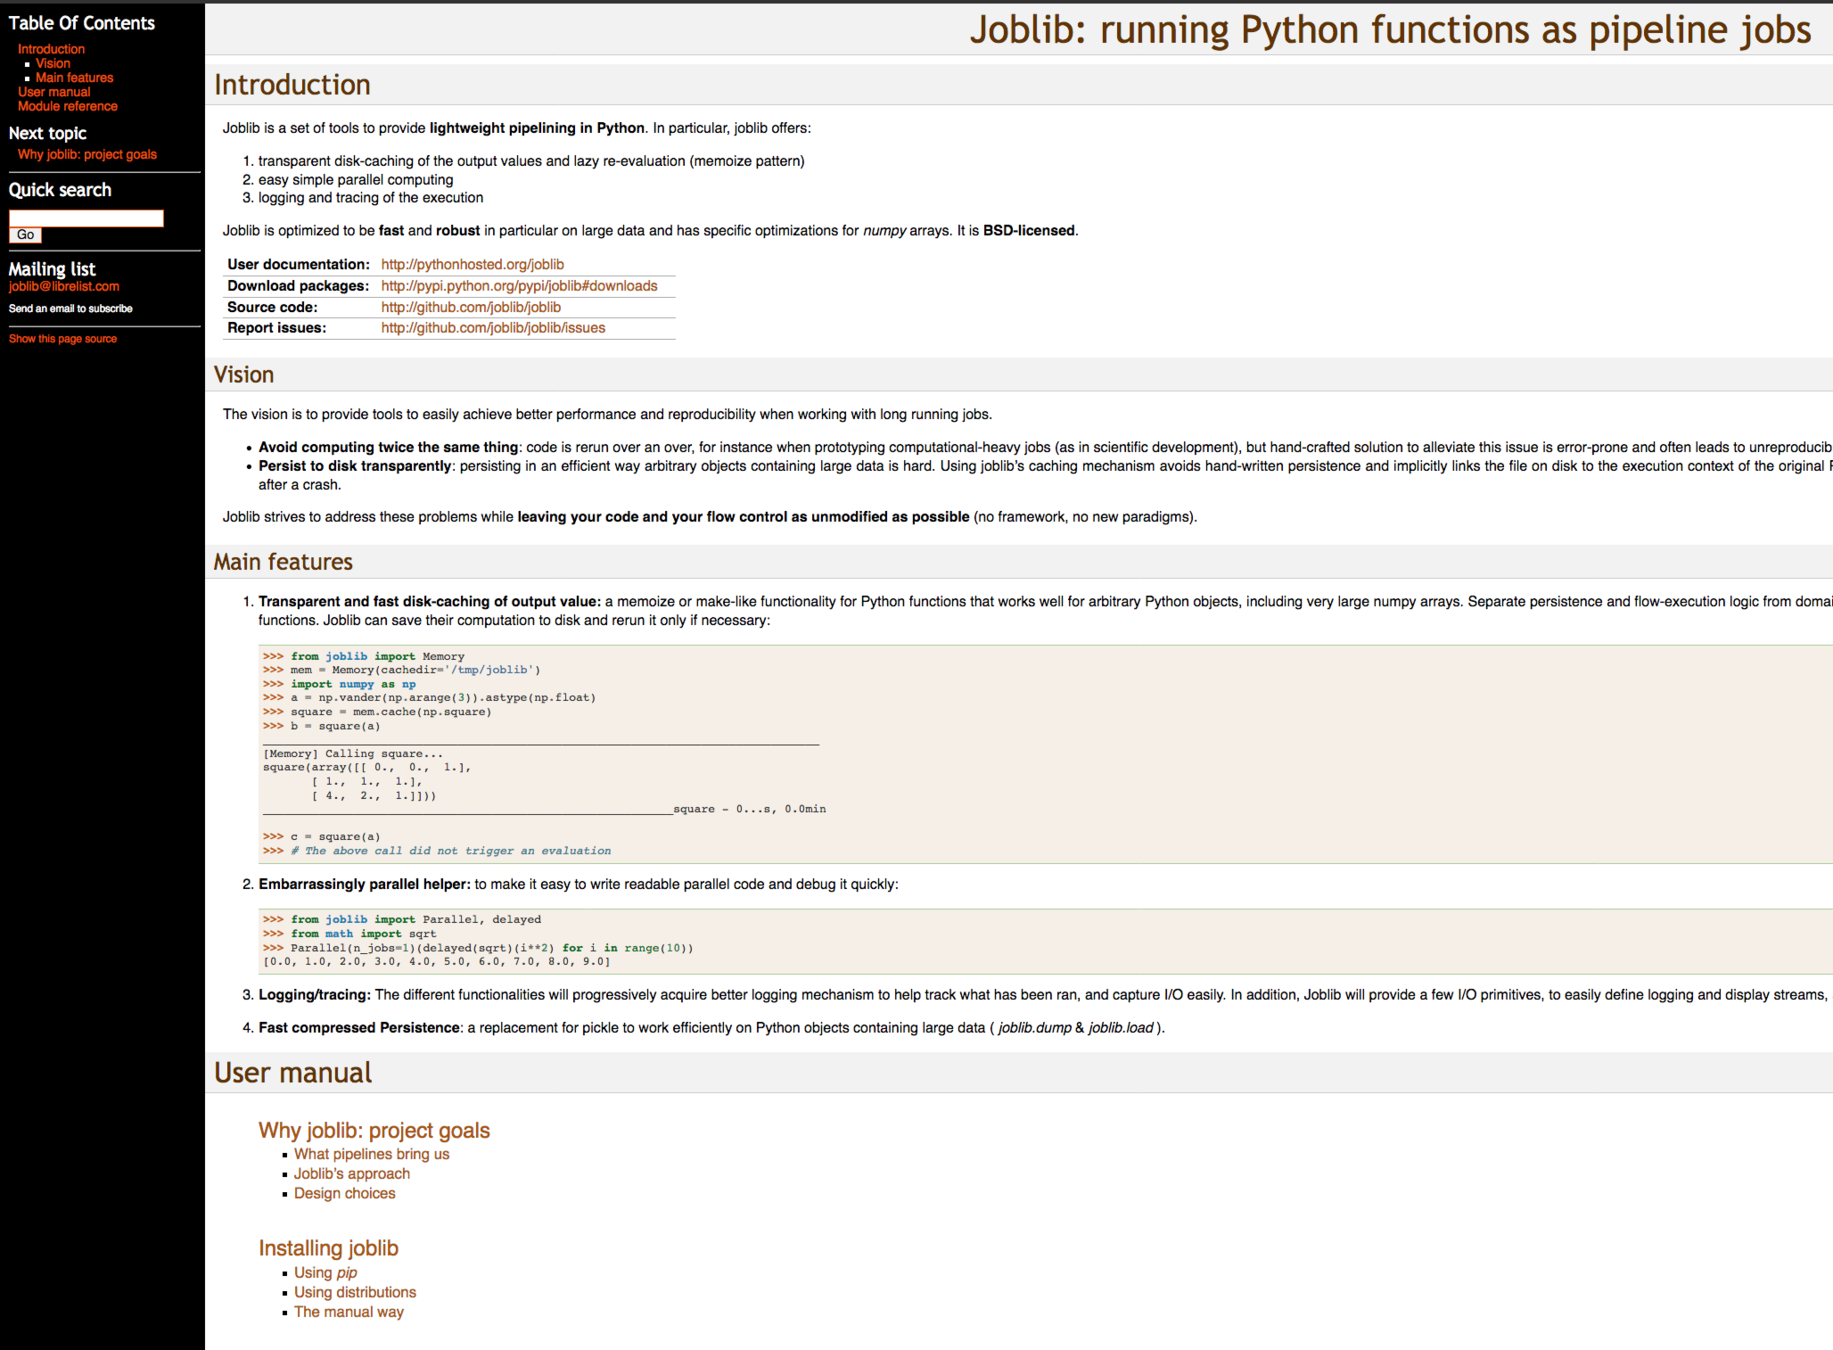Open the joblib@librelist.com mailing list link

click(x=64, y=287)
